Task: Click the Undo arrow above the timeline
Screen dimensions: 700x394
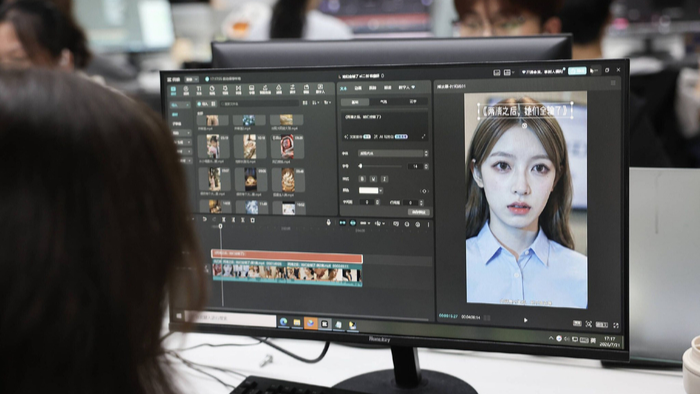Action: (x=204, y=220)
